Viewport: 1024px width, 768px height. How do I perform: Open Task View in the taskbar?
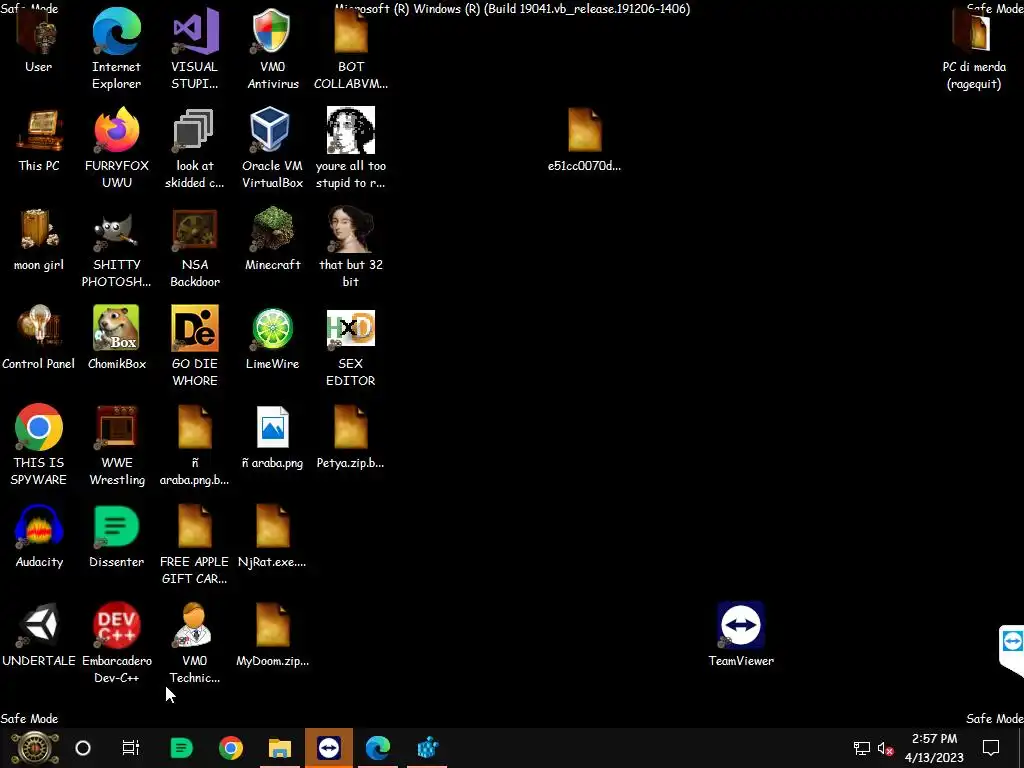click(x=131, y=748)
